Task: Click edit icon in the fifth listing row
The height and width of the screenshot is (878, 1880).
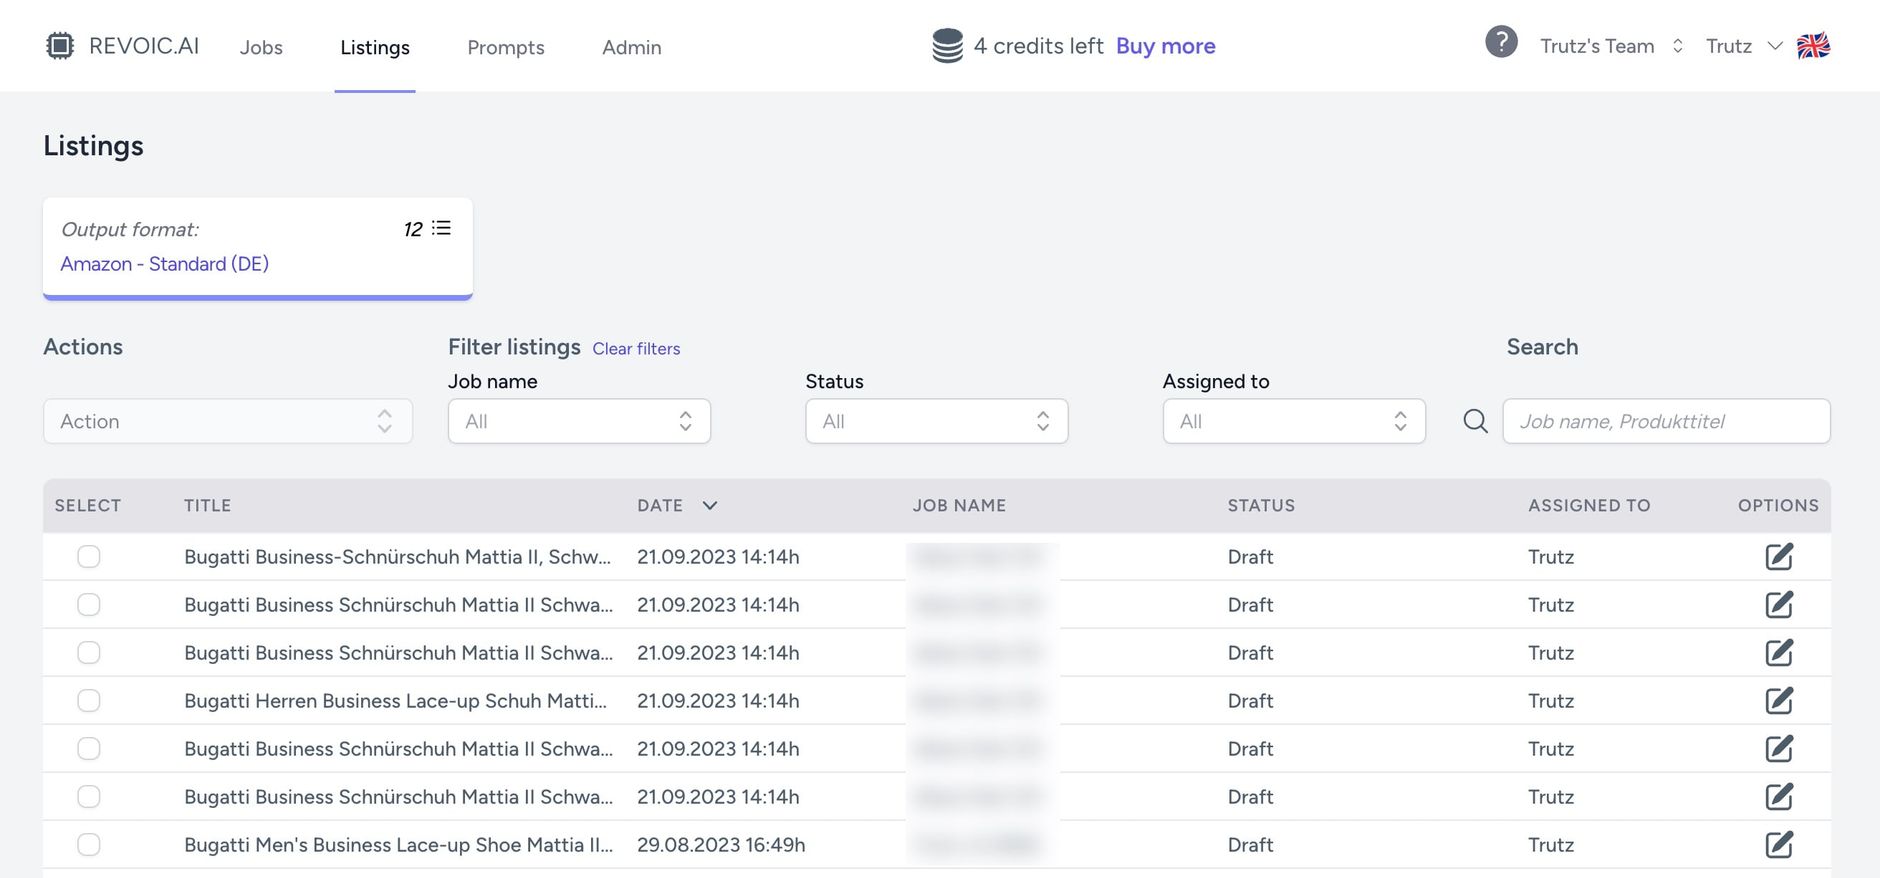Action: (x=1779, y=748)
